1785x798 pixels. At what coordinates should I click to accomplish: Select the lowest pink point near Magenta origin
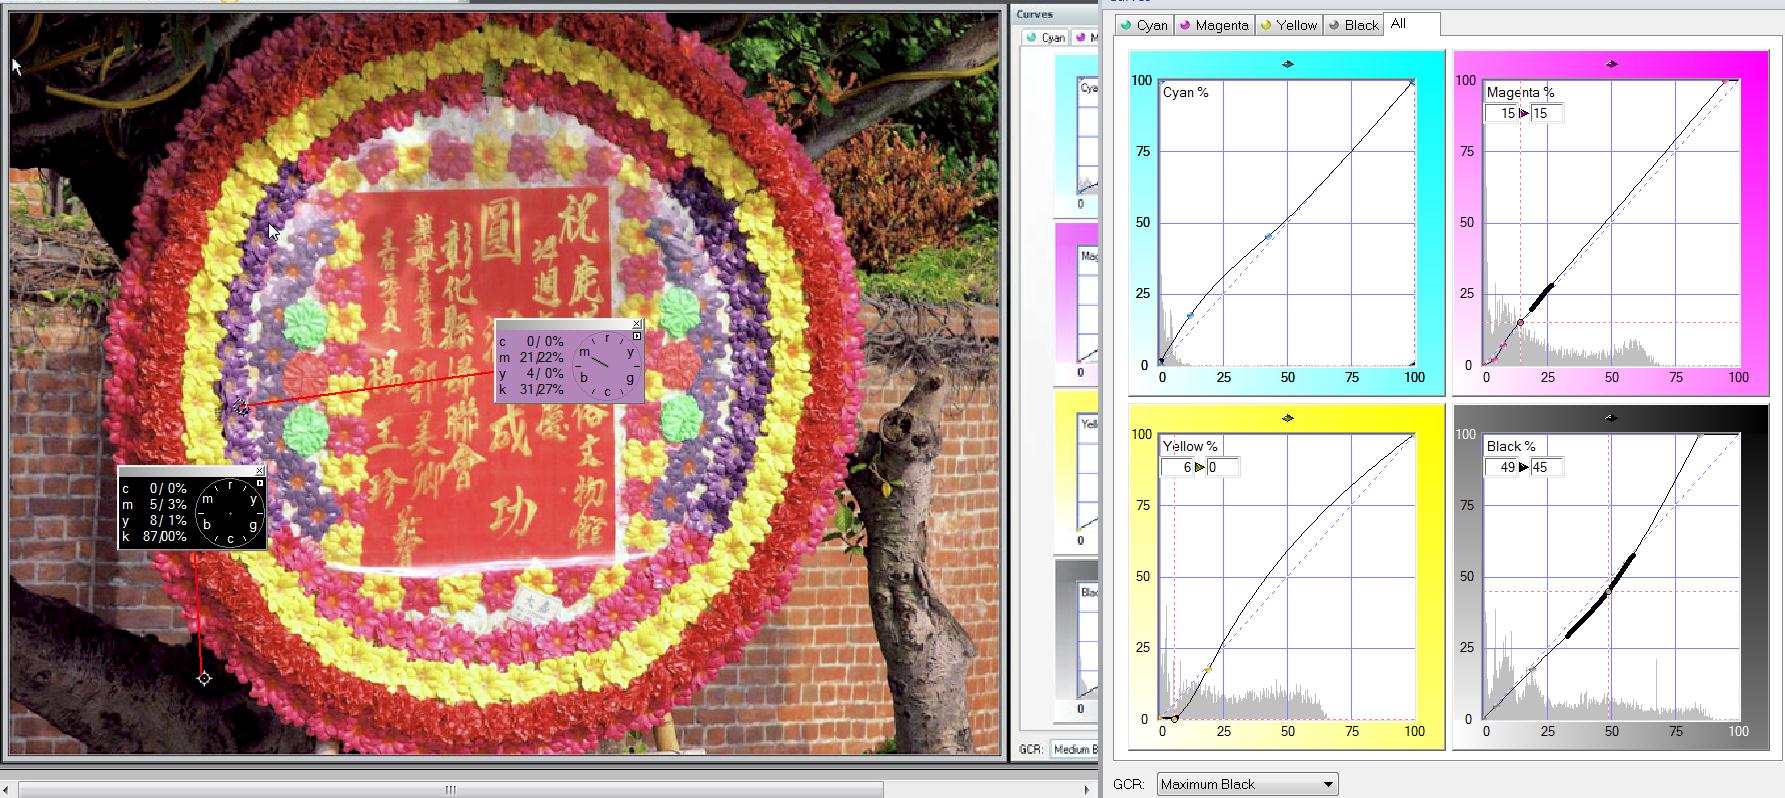[x=1493, y=360]
